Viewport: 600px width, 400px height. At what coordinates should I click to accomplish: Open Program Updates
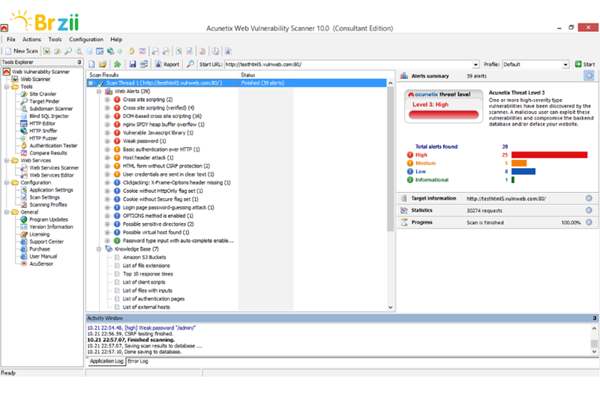tap(49, 219)
